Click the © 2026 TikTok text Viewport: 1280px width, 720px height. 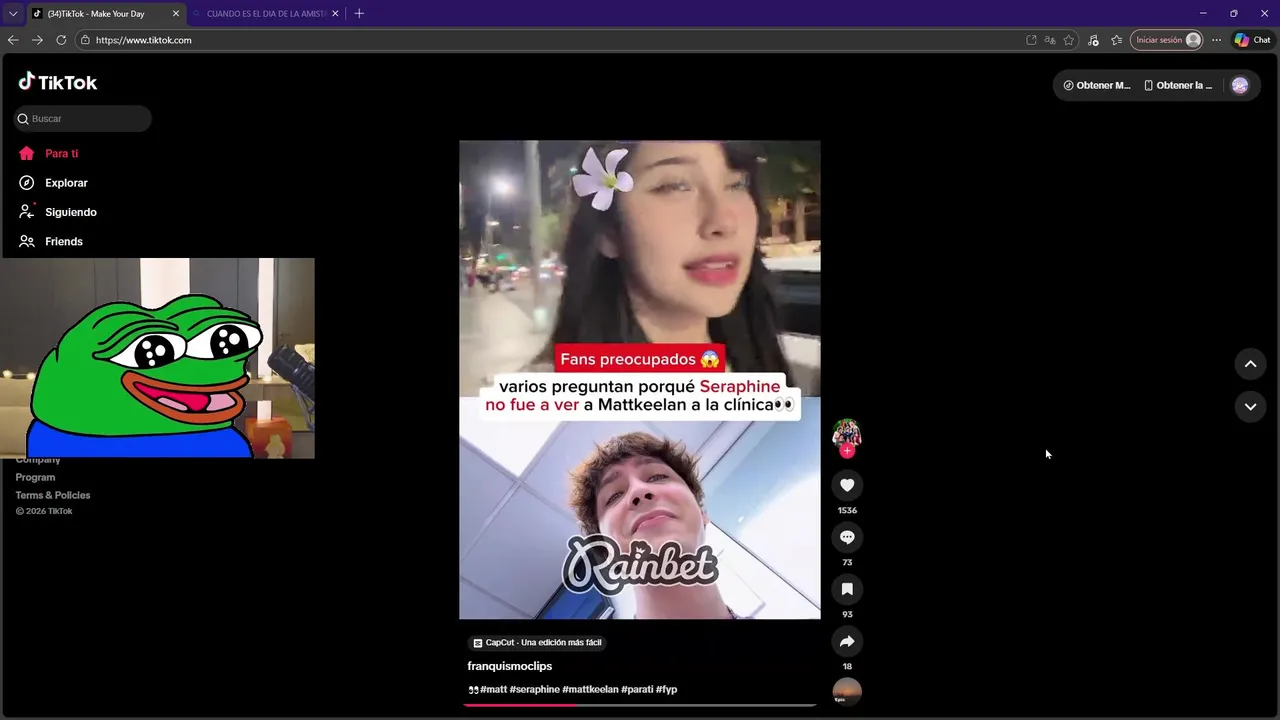44,511
